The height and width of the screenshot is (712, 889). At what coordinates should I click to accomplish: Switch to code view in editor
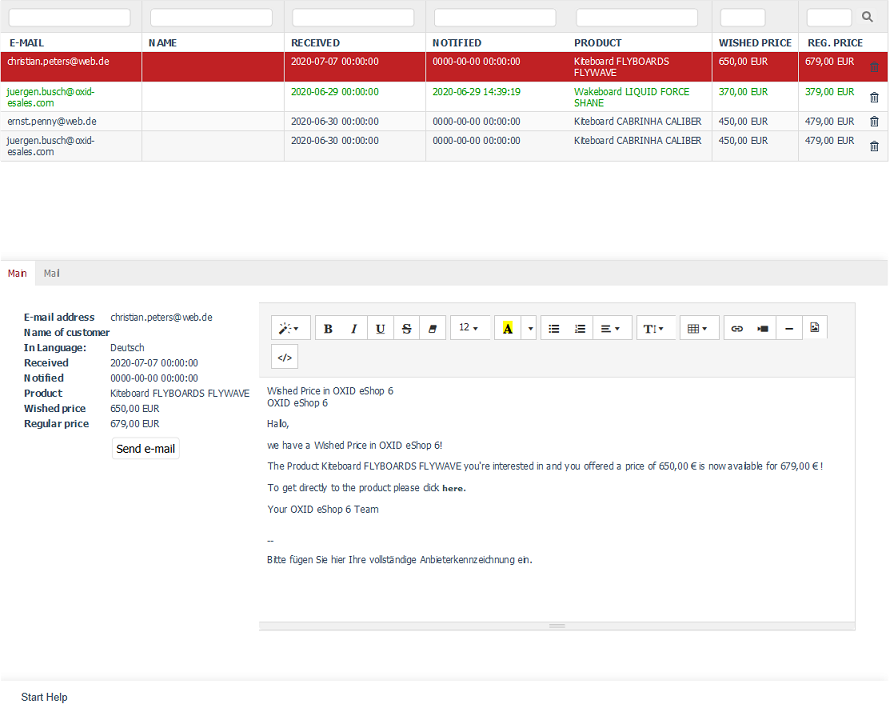click(285, 357)
